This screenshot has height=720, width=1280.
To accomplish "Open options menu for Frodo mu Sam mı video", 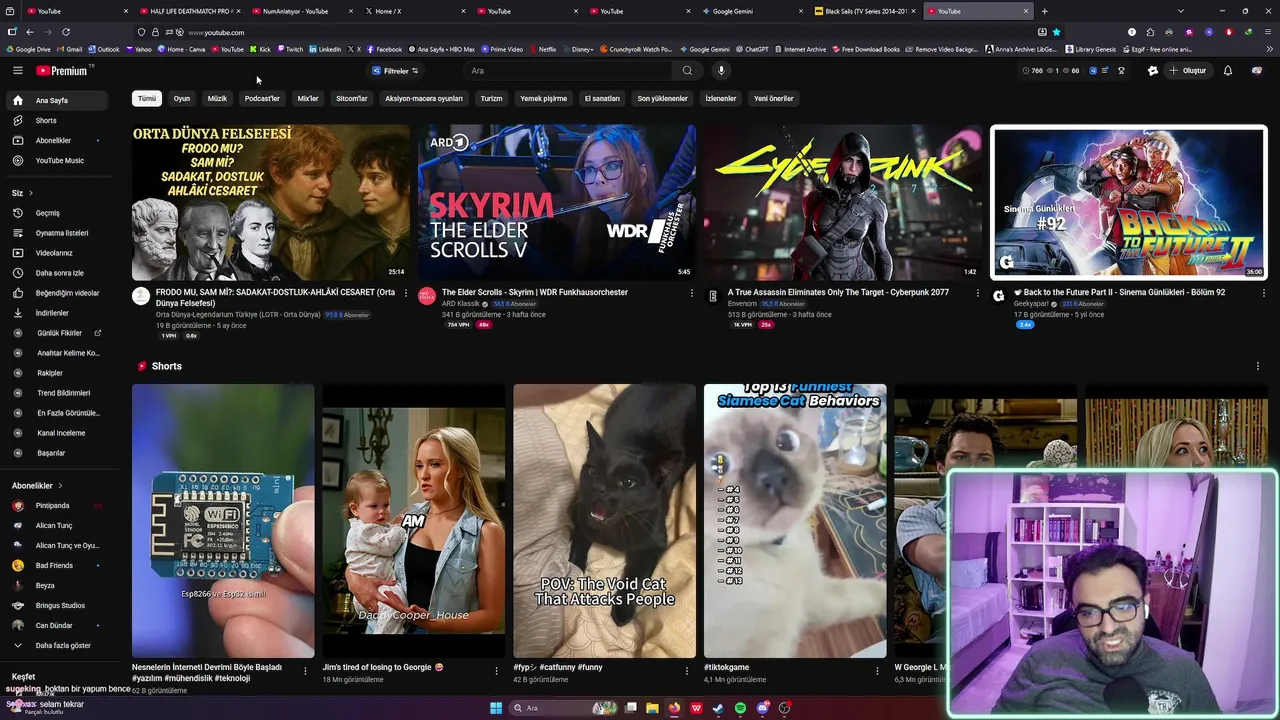I will point(405,293).
